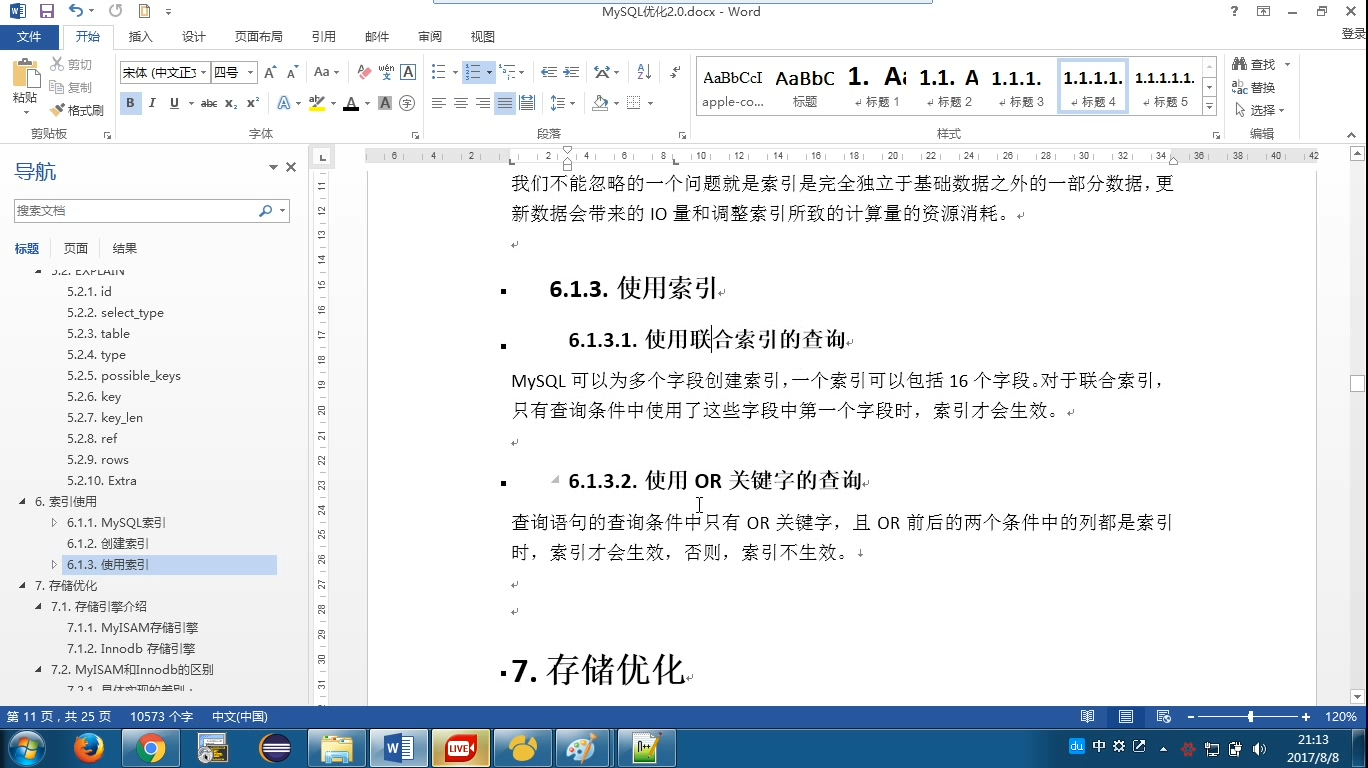Image resolution: width=1368 pixels, height=768 pixels.
Task: Sort paragraphs with the A-Z icon
Action: click(644, 72)
